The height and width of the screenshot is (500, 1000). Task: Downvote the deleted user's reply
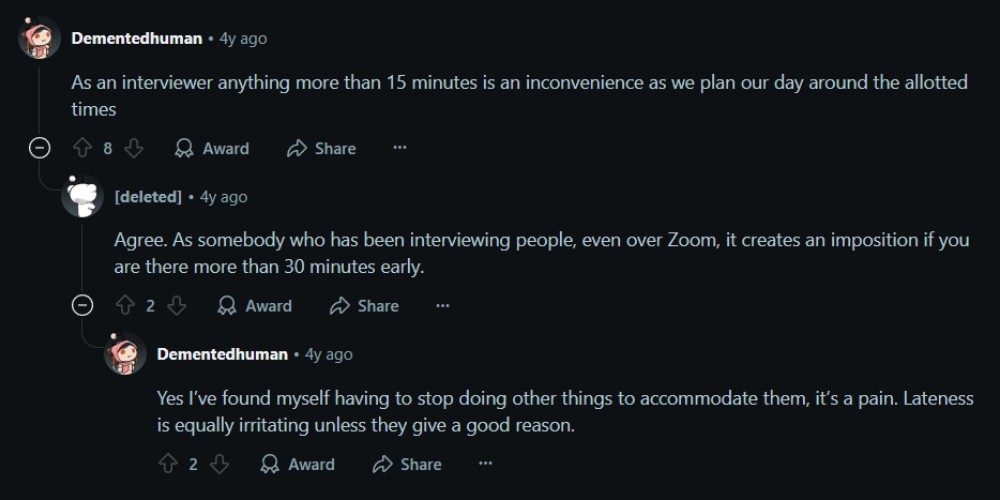(176, 306)
